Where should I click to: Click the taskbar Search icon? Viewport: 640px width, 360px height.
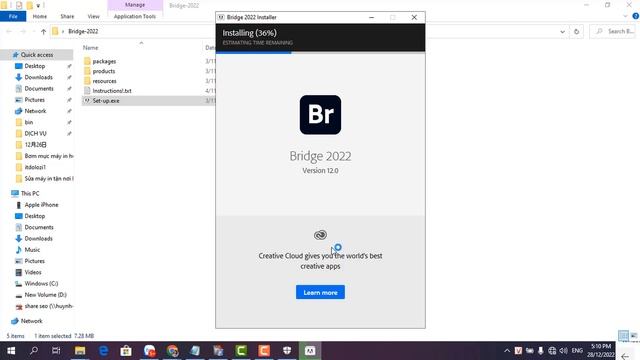point(34,351)
